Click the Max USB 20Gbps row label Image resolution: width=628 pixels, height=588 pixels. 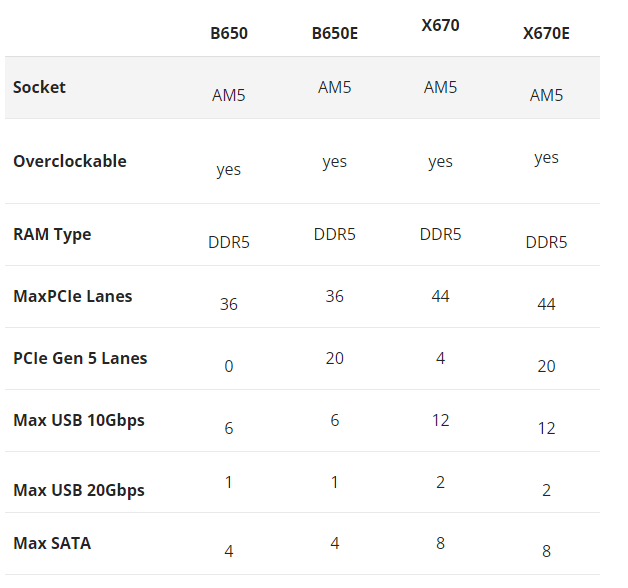coord(79,490)
